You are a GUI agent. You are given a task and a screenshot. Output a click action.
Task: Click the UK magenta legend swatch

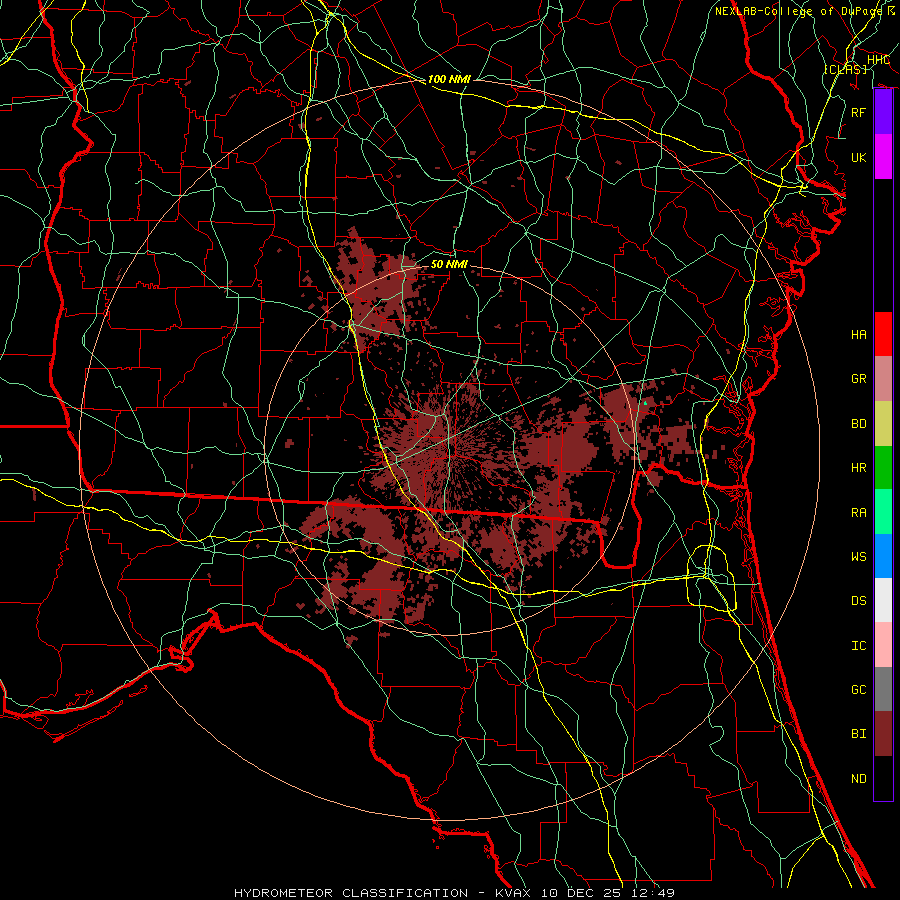883,157
